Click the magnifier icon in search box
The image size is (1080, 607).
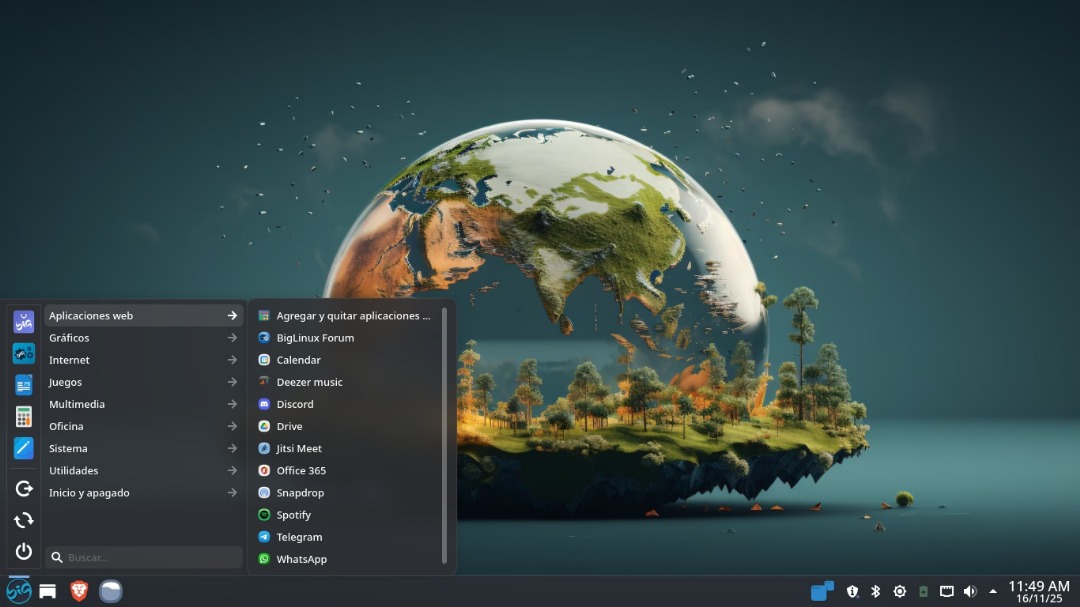click(x=57, y=557)
